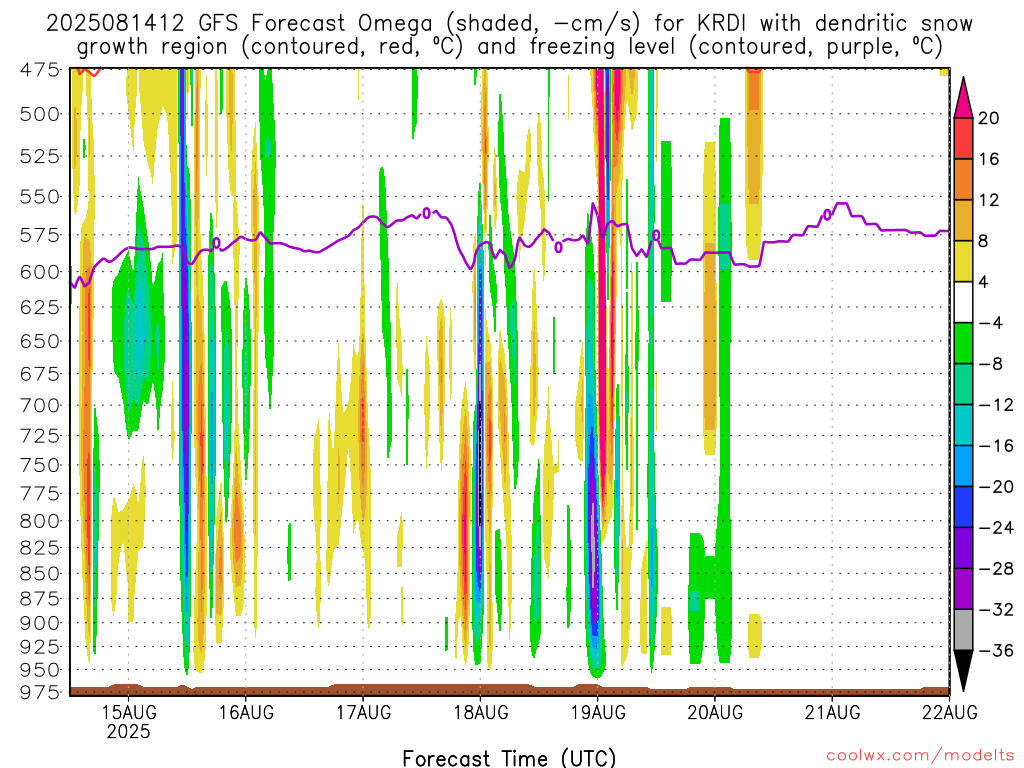Viewport: 1024px width, 768px height.
Task: Click the colorbar value 20 label
Action: (989, 118)
